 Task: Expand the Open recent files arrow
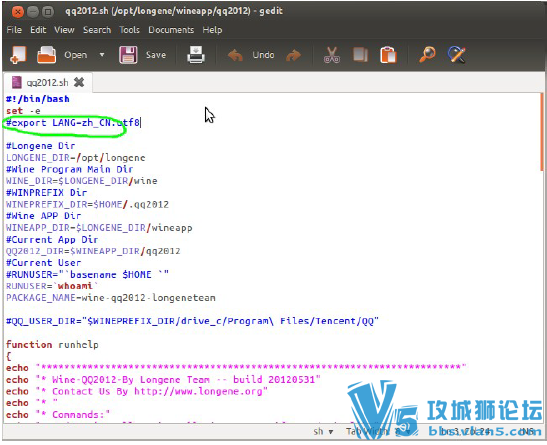[x=102, y=55]
